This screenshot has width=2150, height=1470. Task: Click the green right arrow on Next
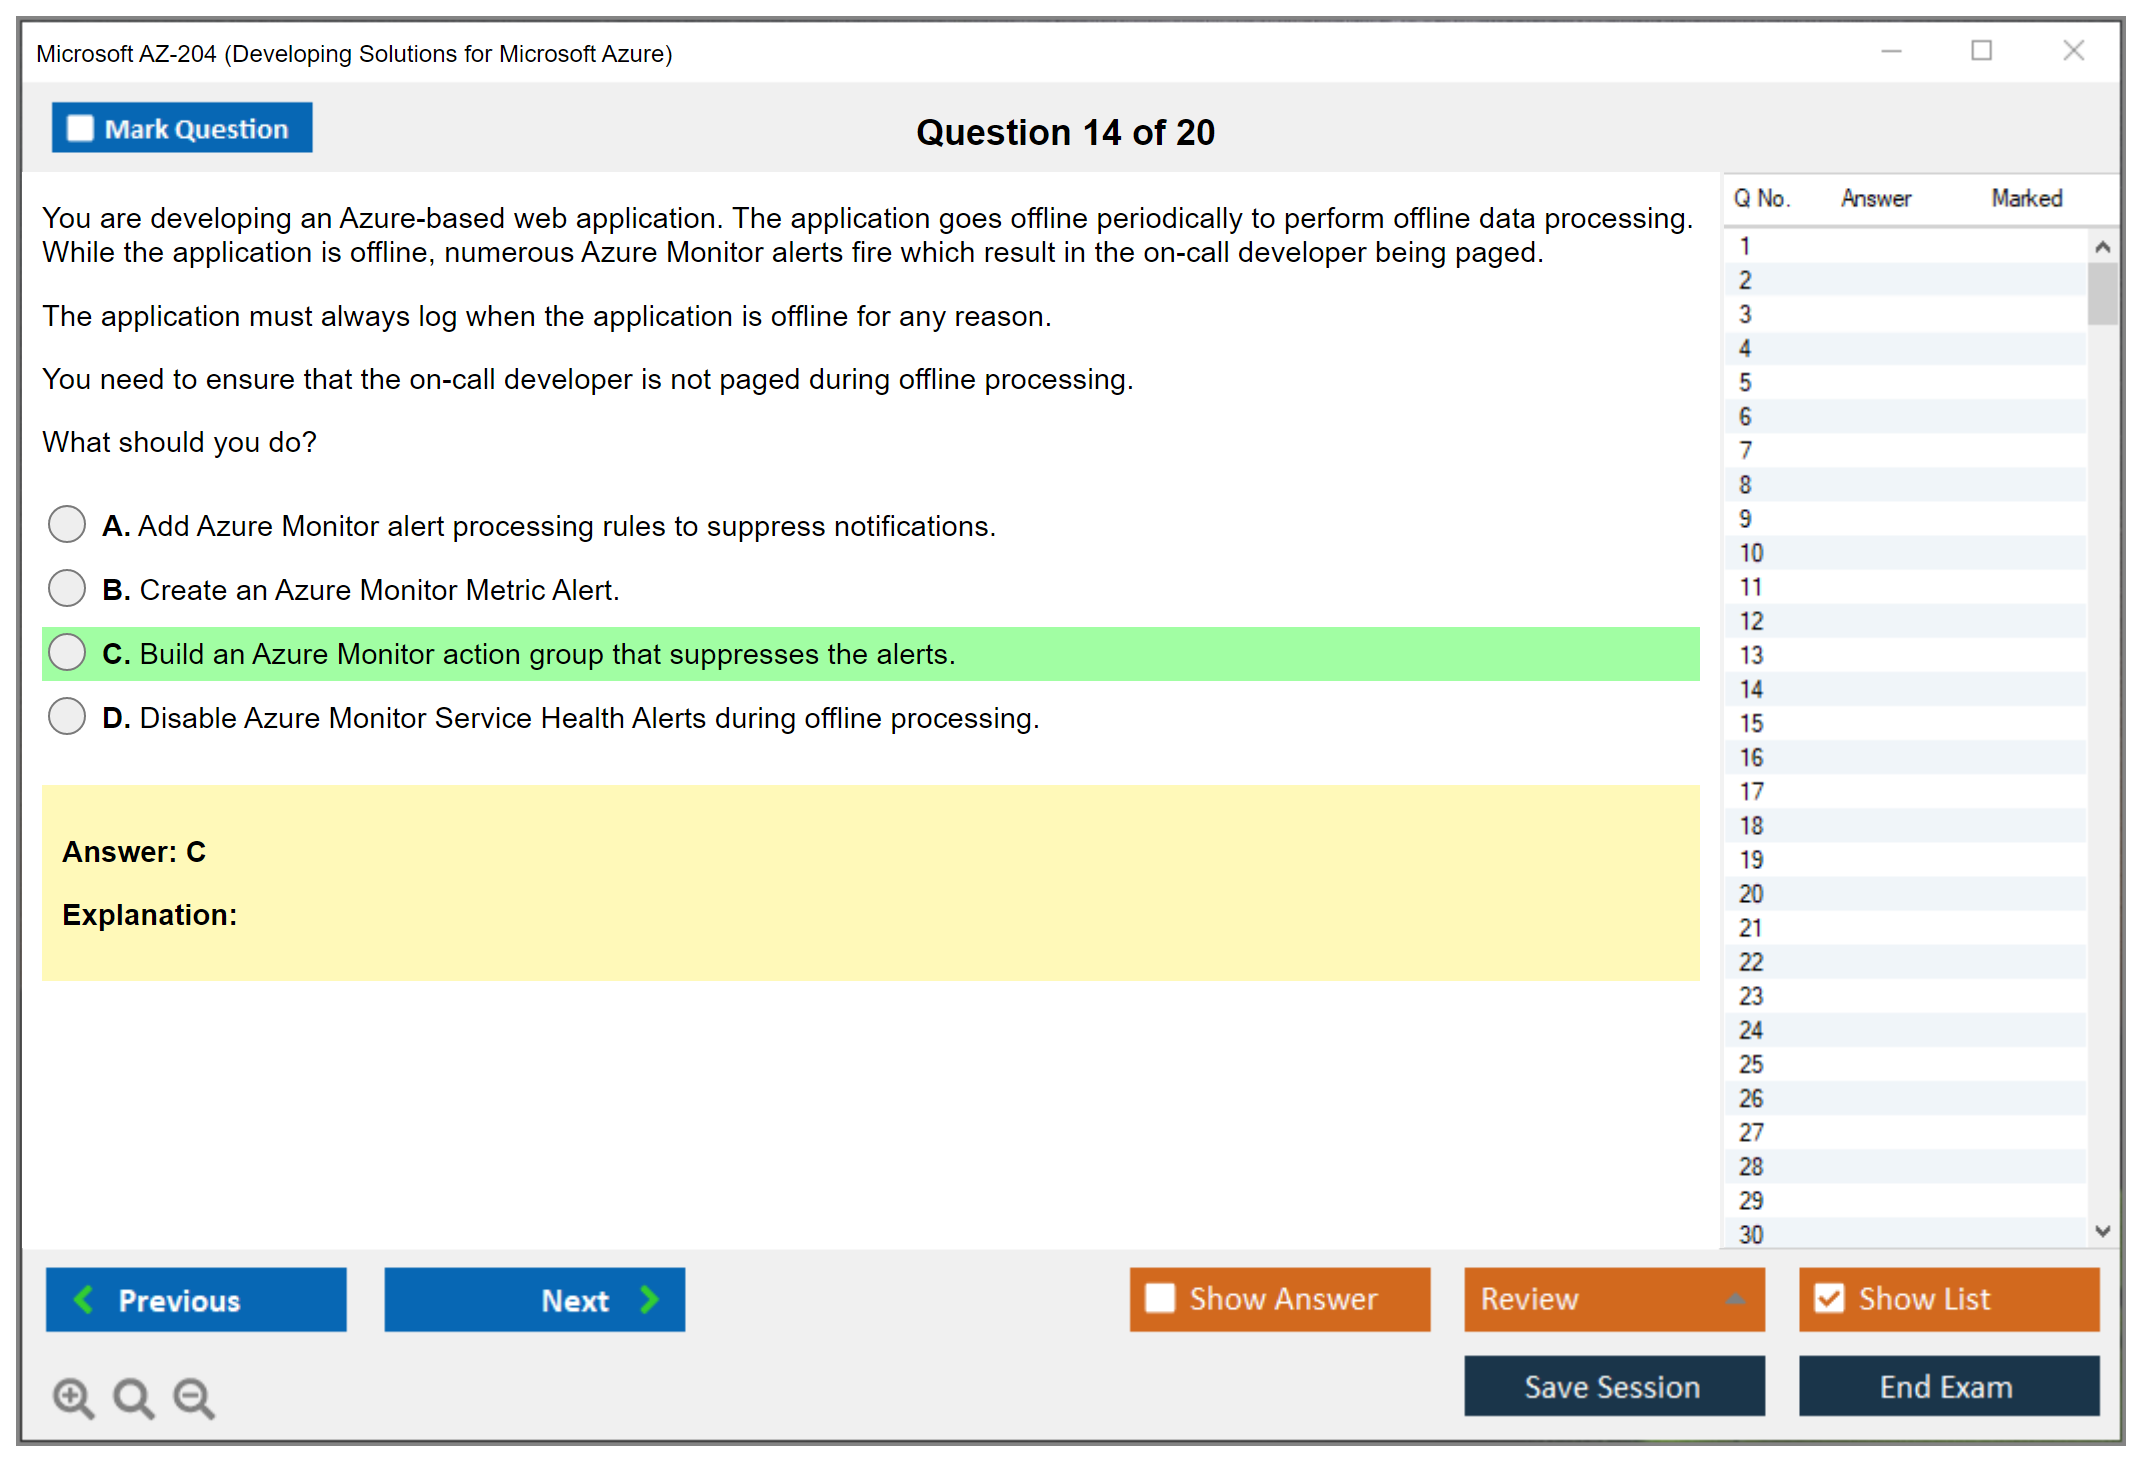point(649,1299)
